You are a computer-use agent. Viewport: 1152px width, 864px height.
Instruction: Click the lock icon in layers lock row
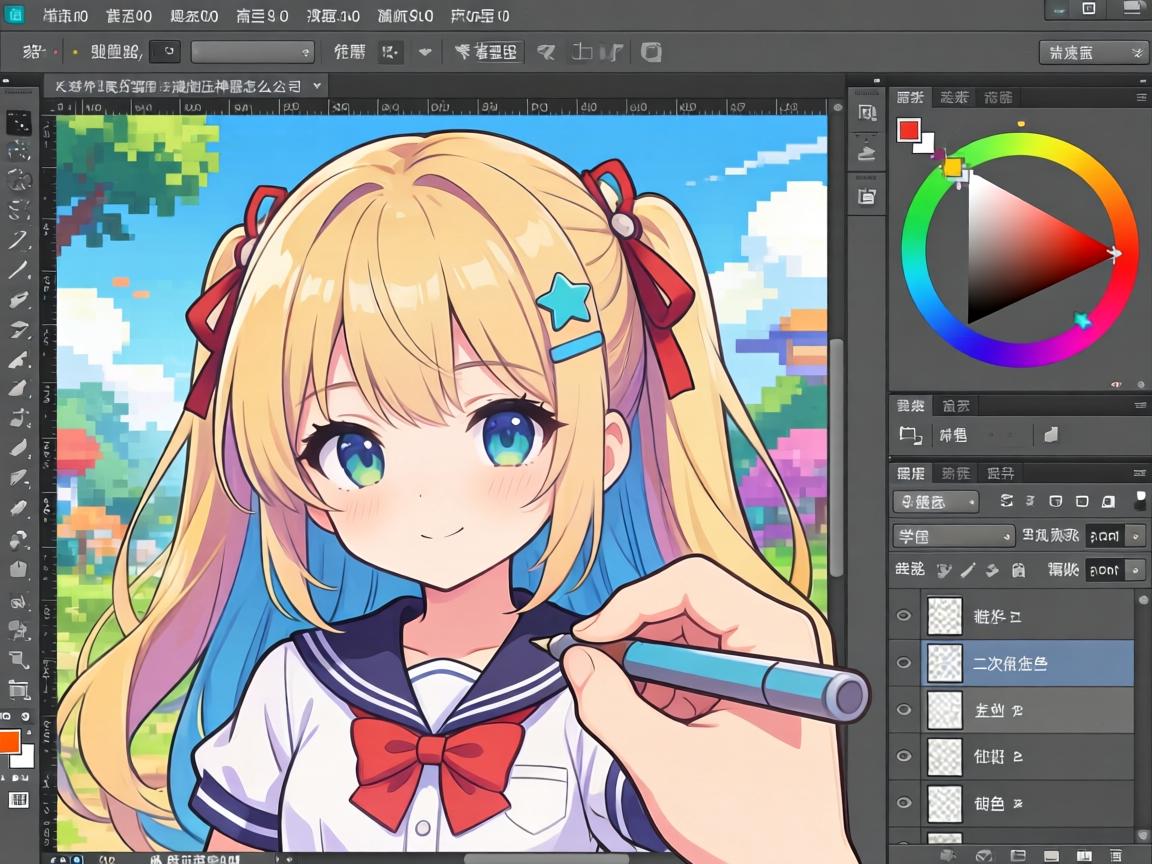coord(1018,571)
